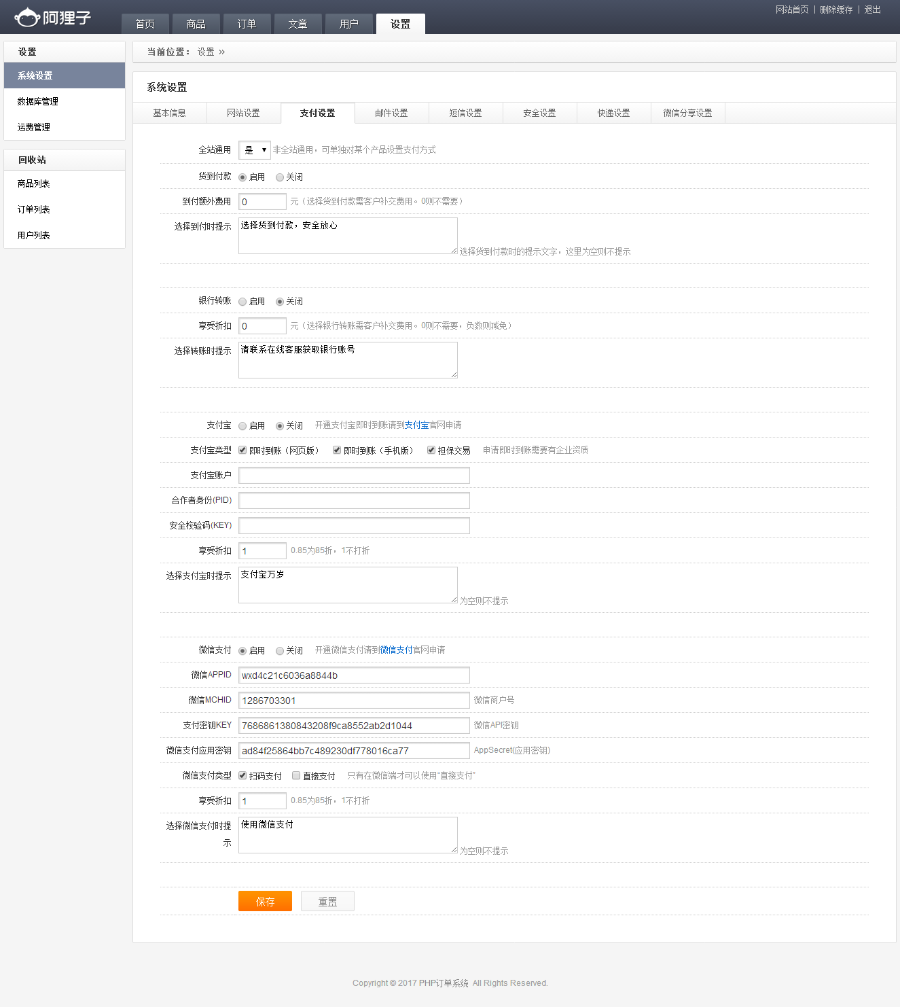Open the 订单 top navigation tab
The height and width of the screenshot is (1007, 900).
tap(247, 24)
